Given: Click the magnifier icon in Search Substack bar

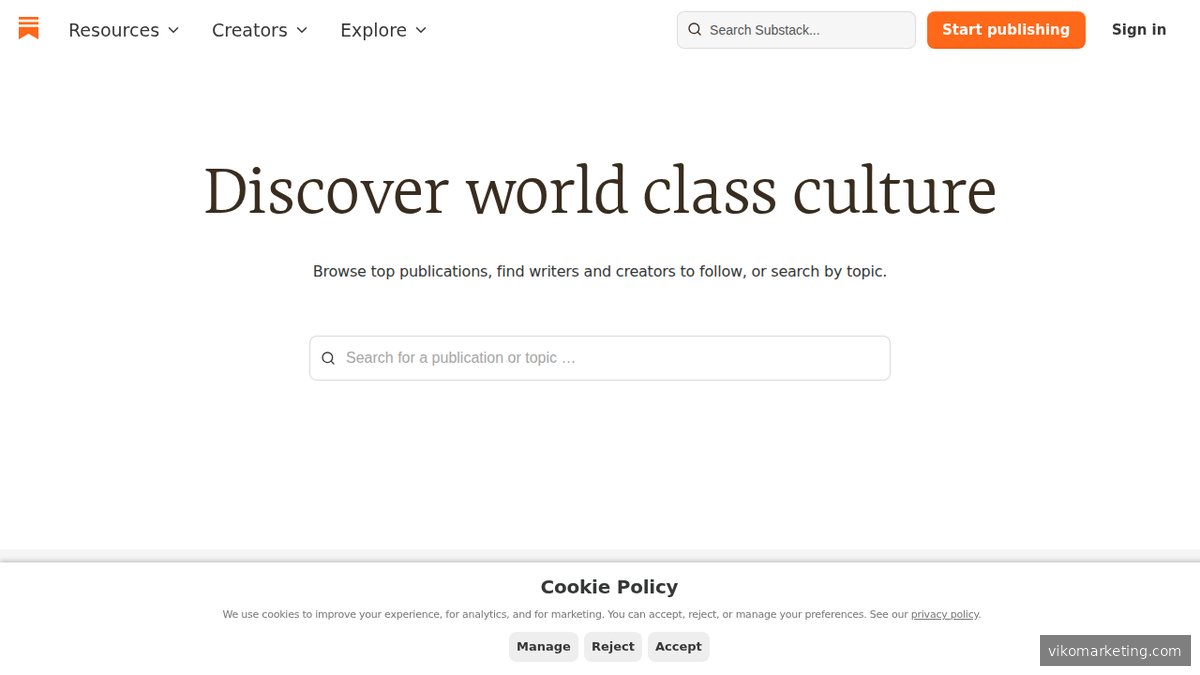Looking at the screenshot, I should coord(695,30).
